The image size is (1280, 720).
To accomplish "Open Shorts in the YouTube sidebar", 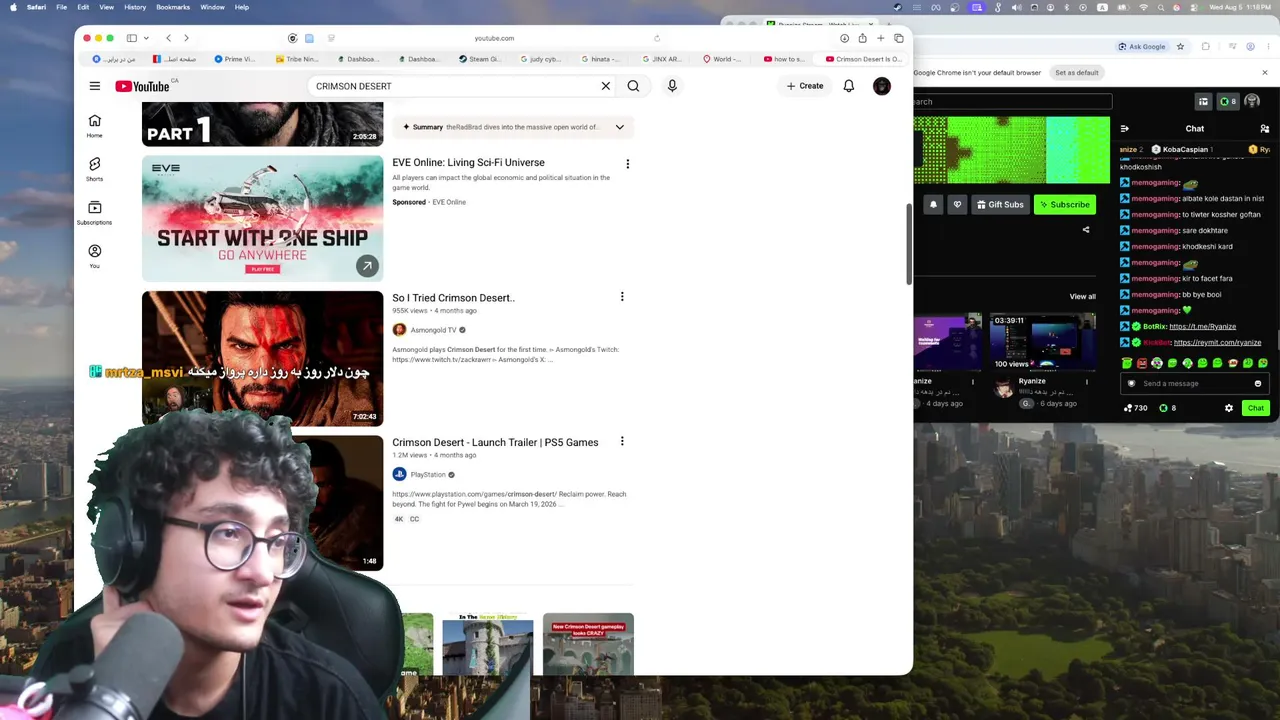I will pyautogui.click(x=94, y=168).
